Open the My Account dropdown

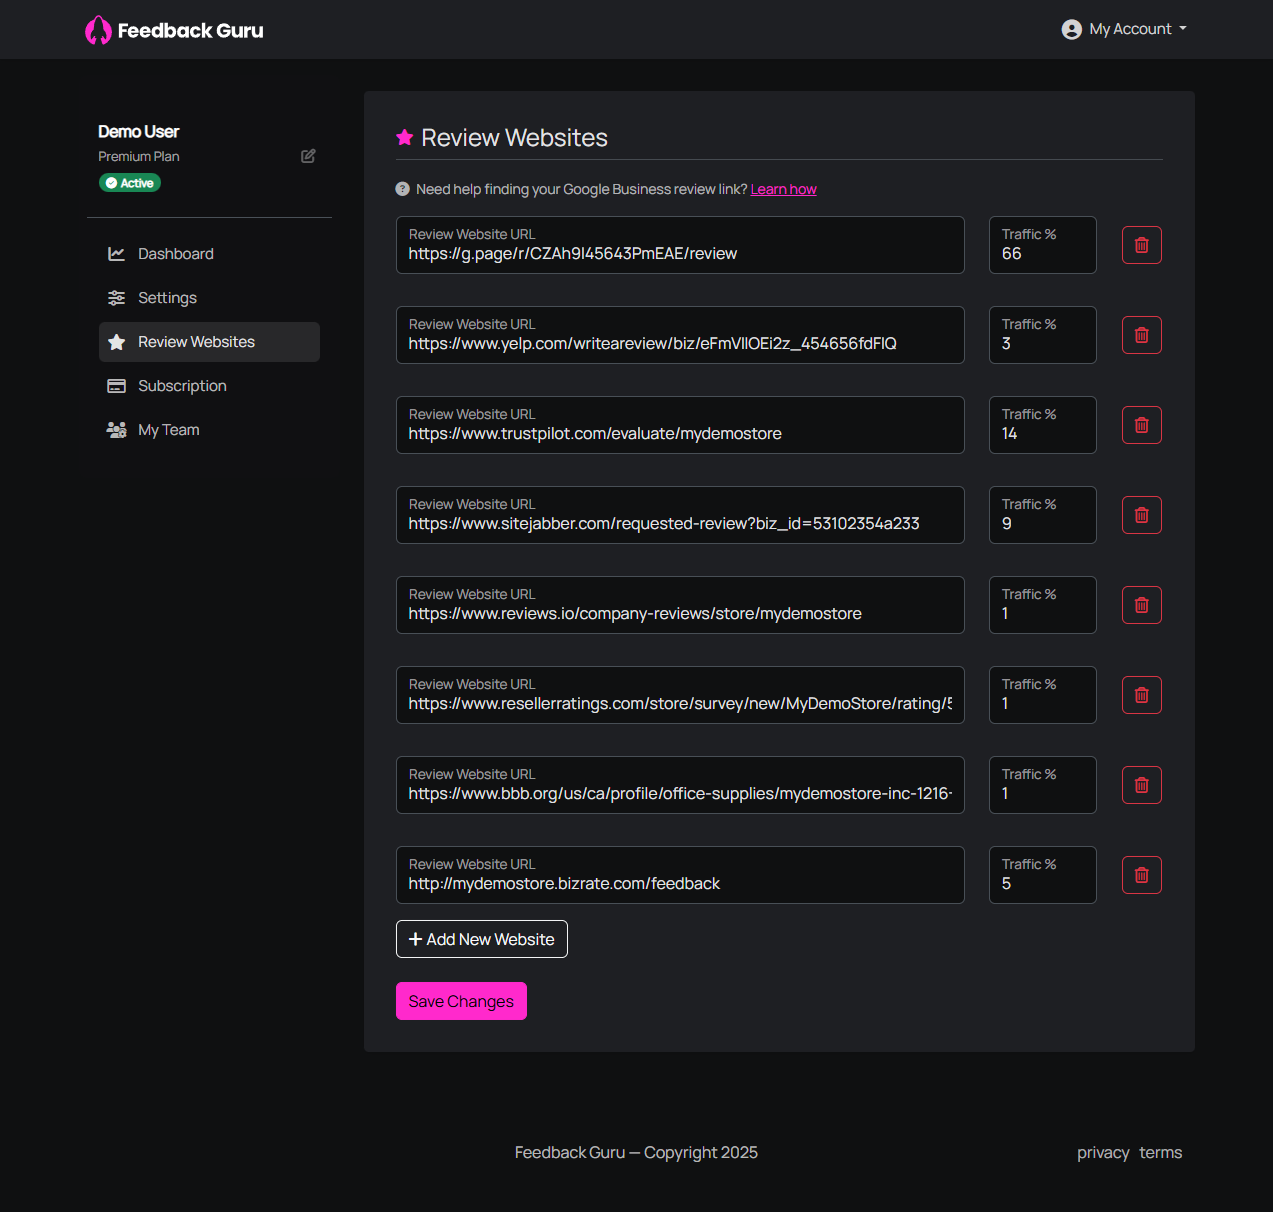(x=1125, y=29)
